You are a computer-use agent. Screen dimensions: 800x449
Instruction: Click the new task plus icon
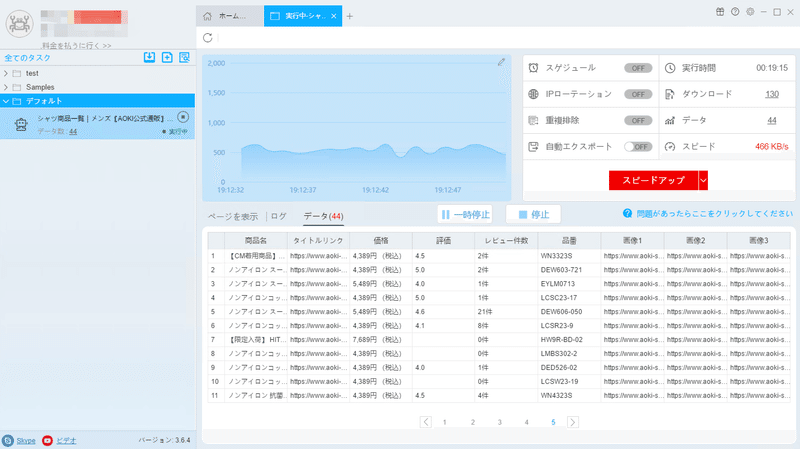point(167,57)
